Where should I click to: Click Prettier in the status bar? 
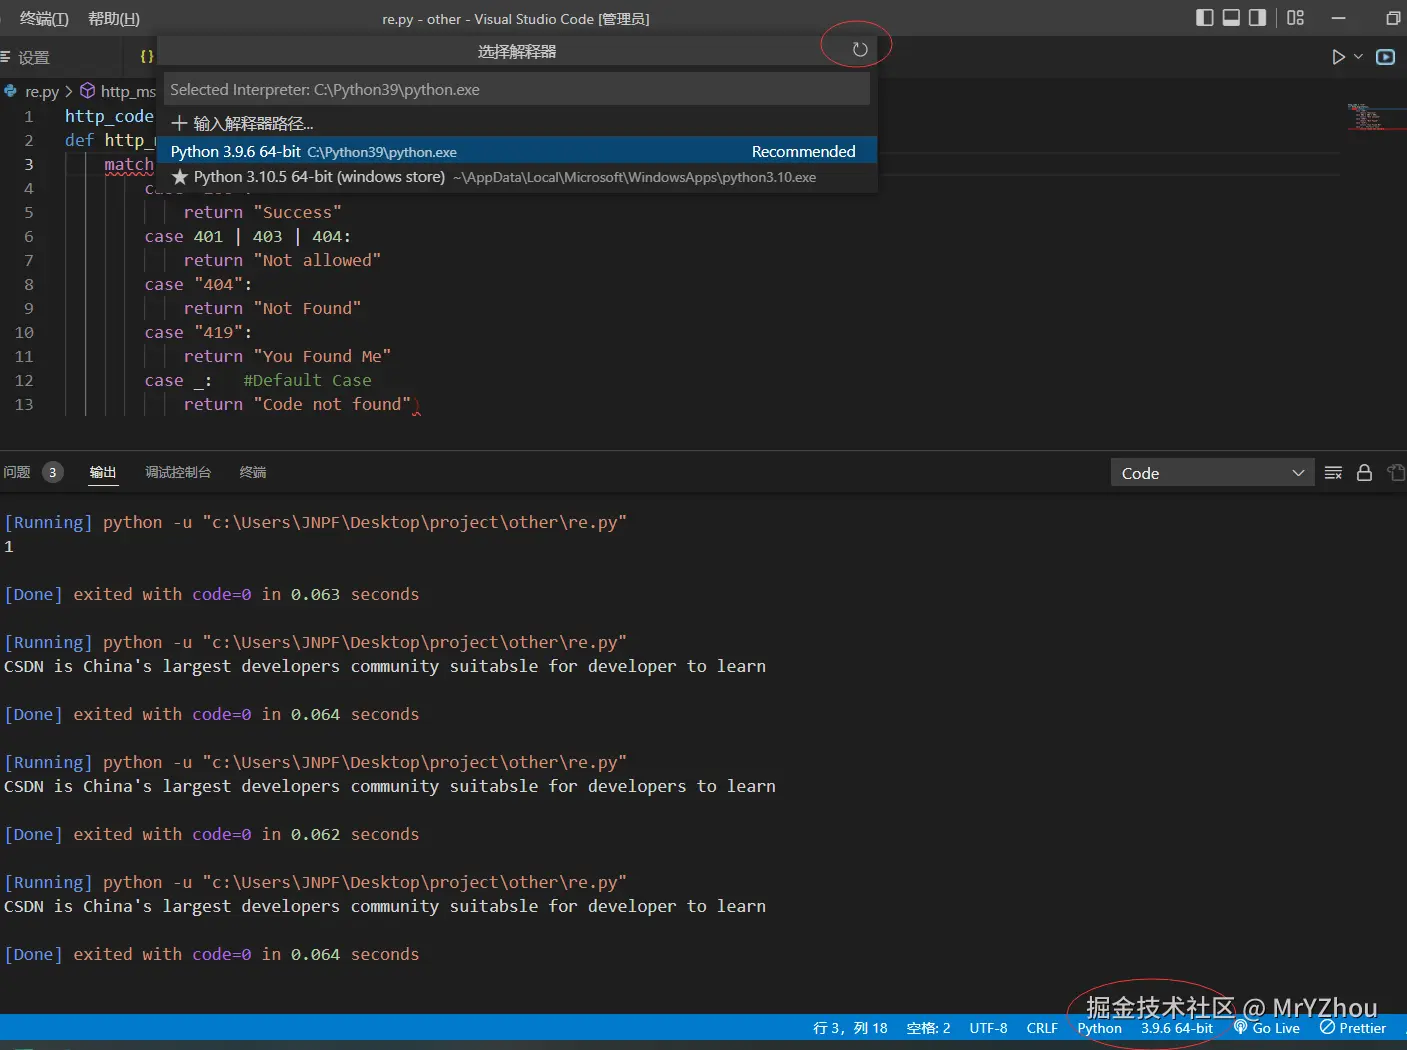tap(1353, 1028)
